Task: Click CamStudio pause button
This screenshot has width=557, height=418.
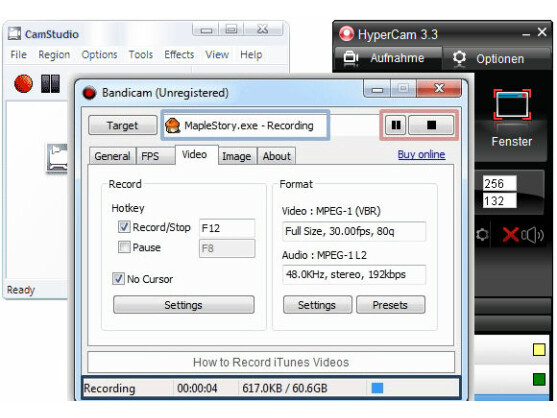Action: 50,83
